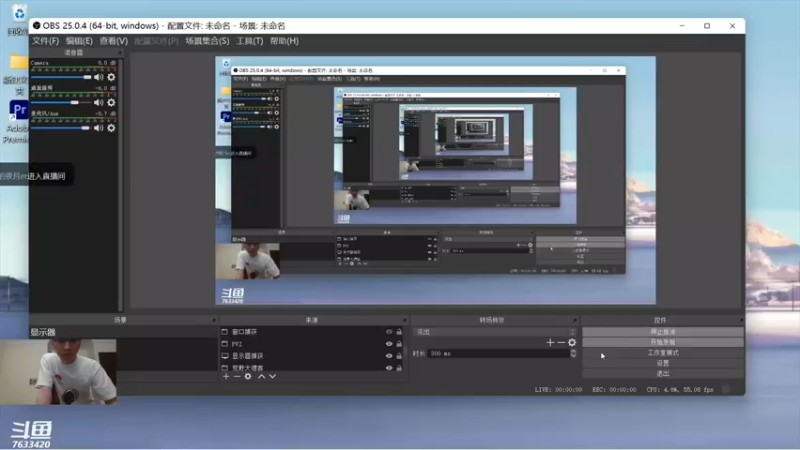Screen dimensions: 800x450
Task: Toggle lock on 荒野大镖客 source
Action: tap(399, 368)
